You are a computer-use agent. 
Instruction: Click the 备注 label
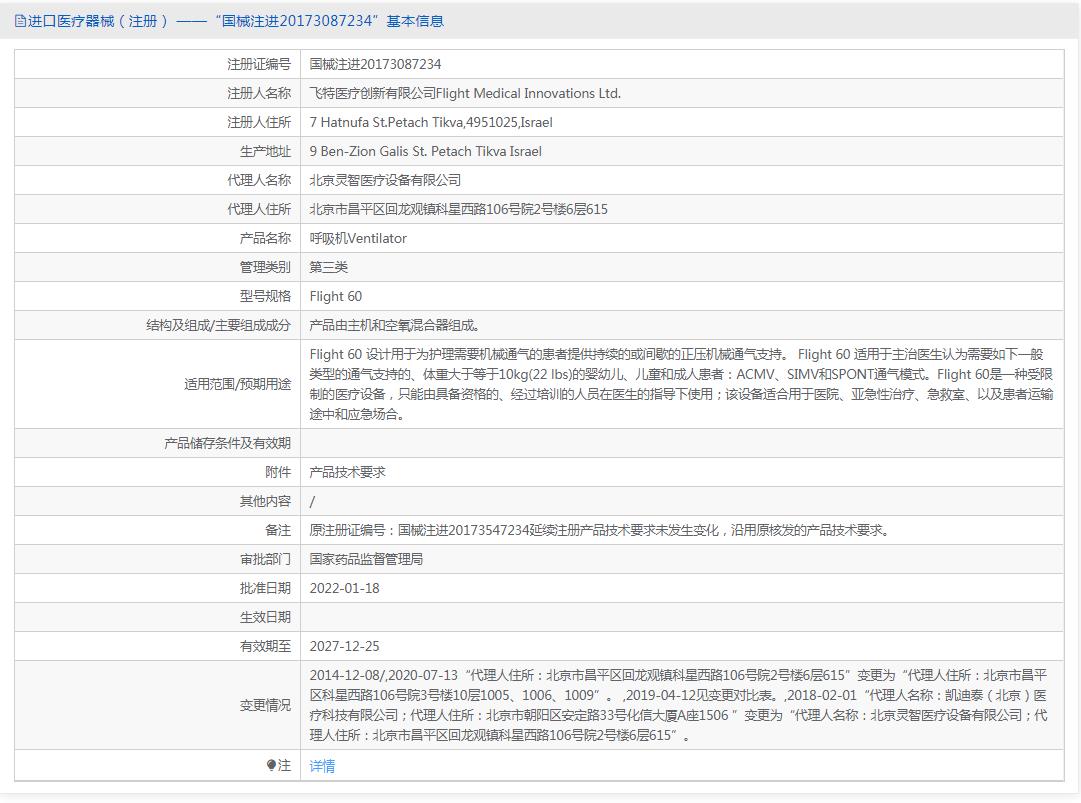[x=278, y=529]
